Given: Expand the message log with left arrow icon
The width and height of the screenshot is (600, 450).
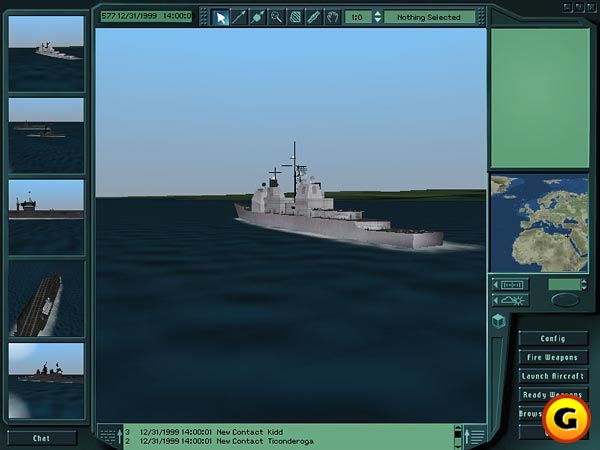Looking at the screenshot, I should pos(111,435).
